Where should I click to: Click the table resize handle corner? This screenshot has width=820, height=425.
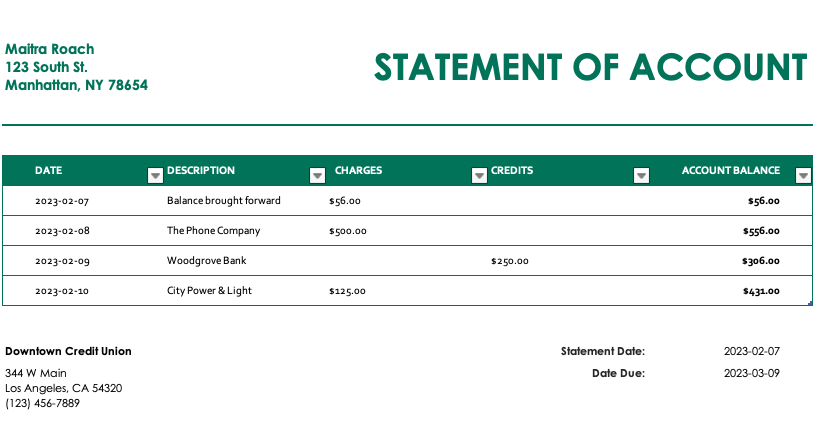pyautogui.click(x=810, y=303)
